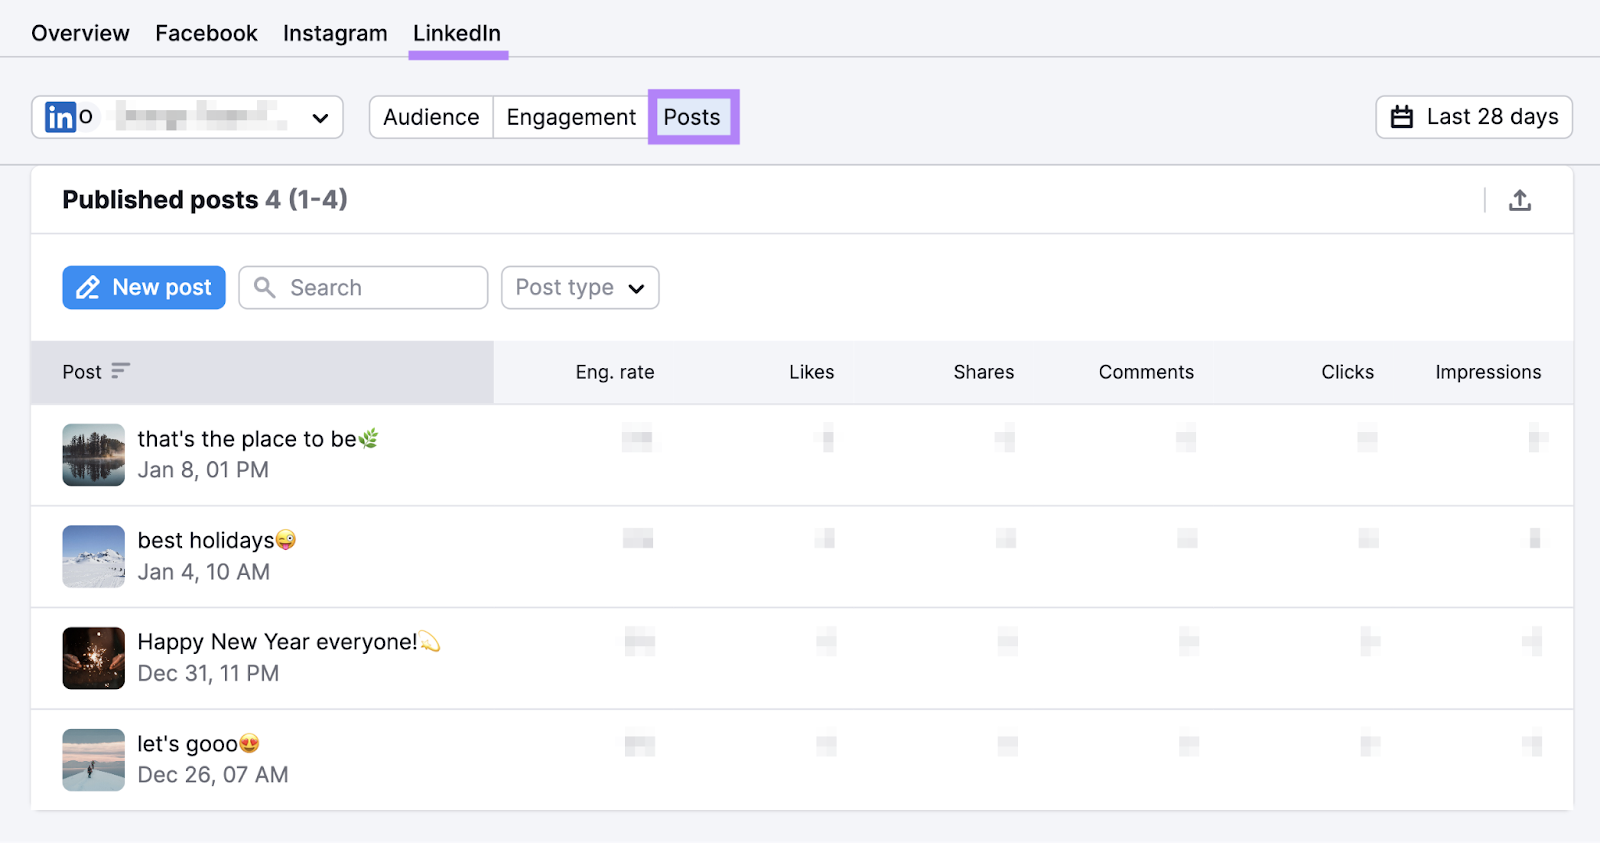
Task: Open the Overview tab
Action: [x=80, y=33]
